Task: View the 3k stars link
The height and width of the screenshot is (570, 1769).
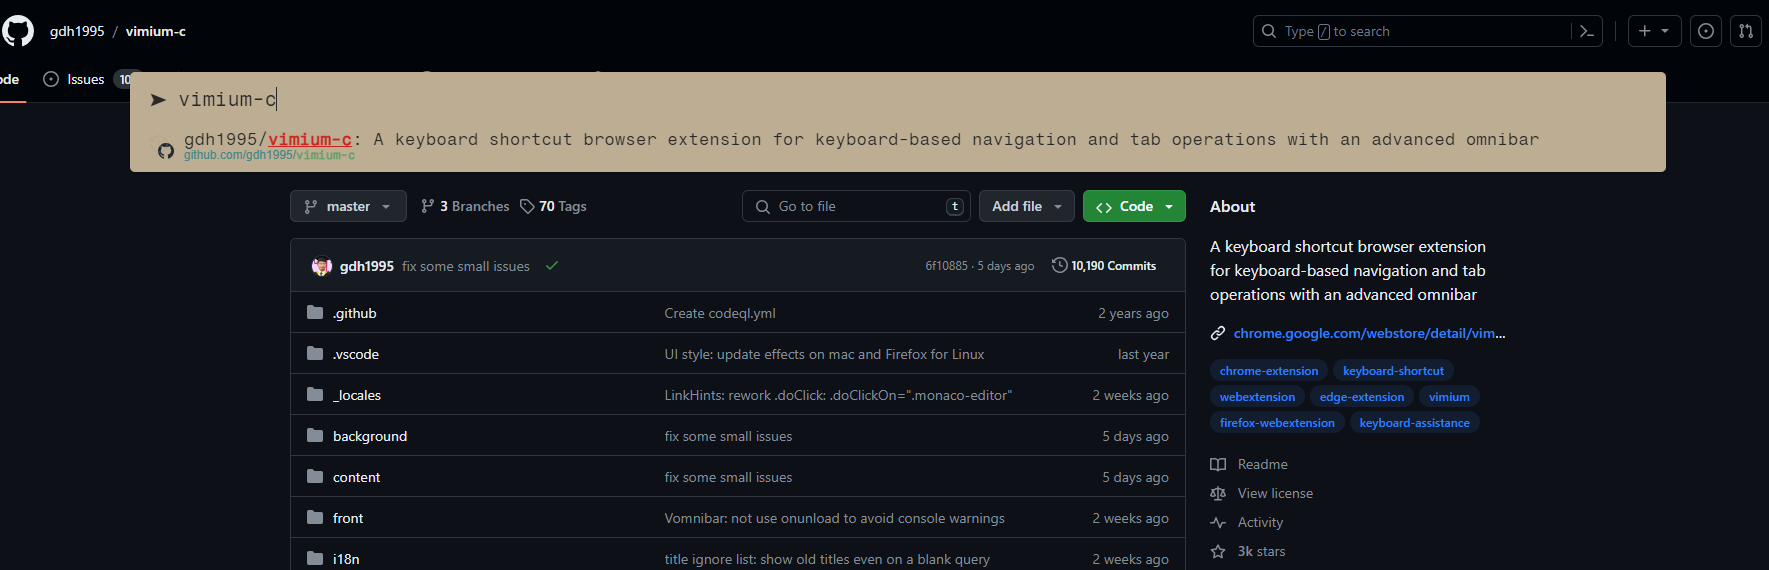Action: [1261, 551]
